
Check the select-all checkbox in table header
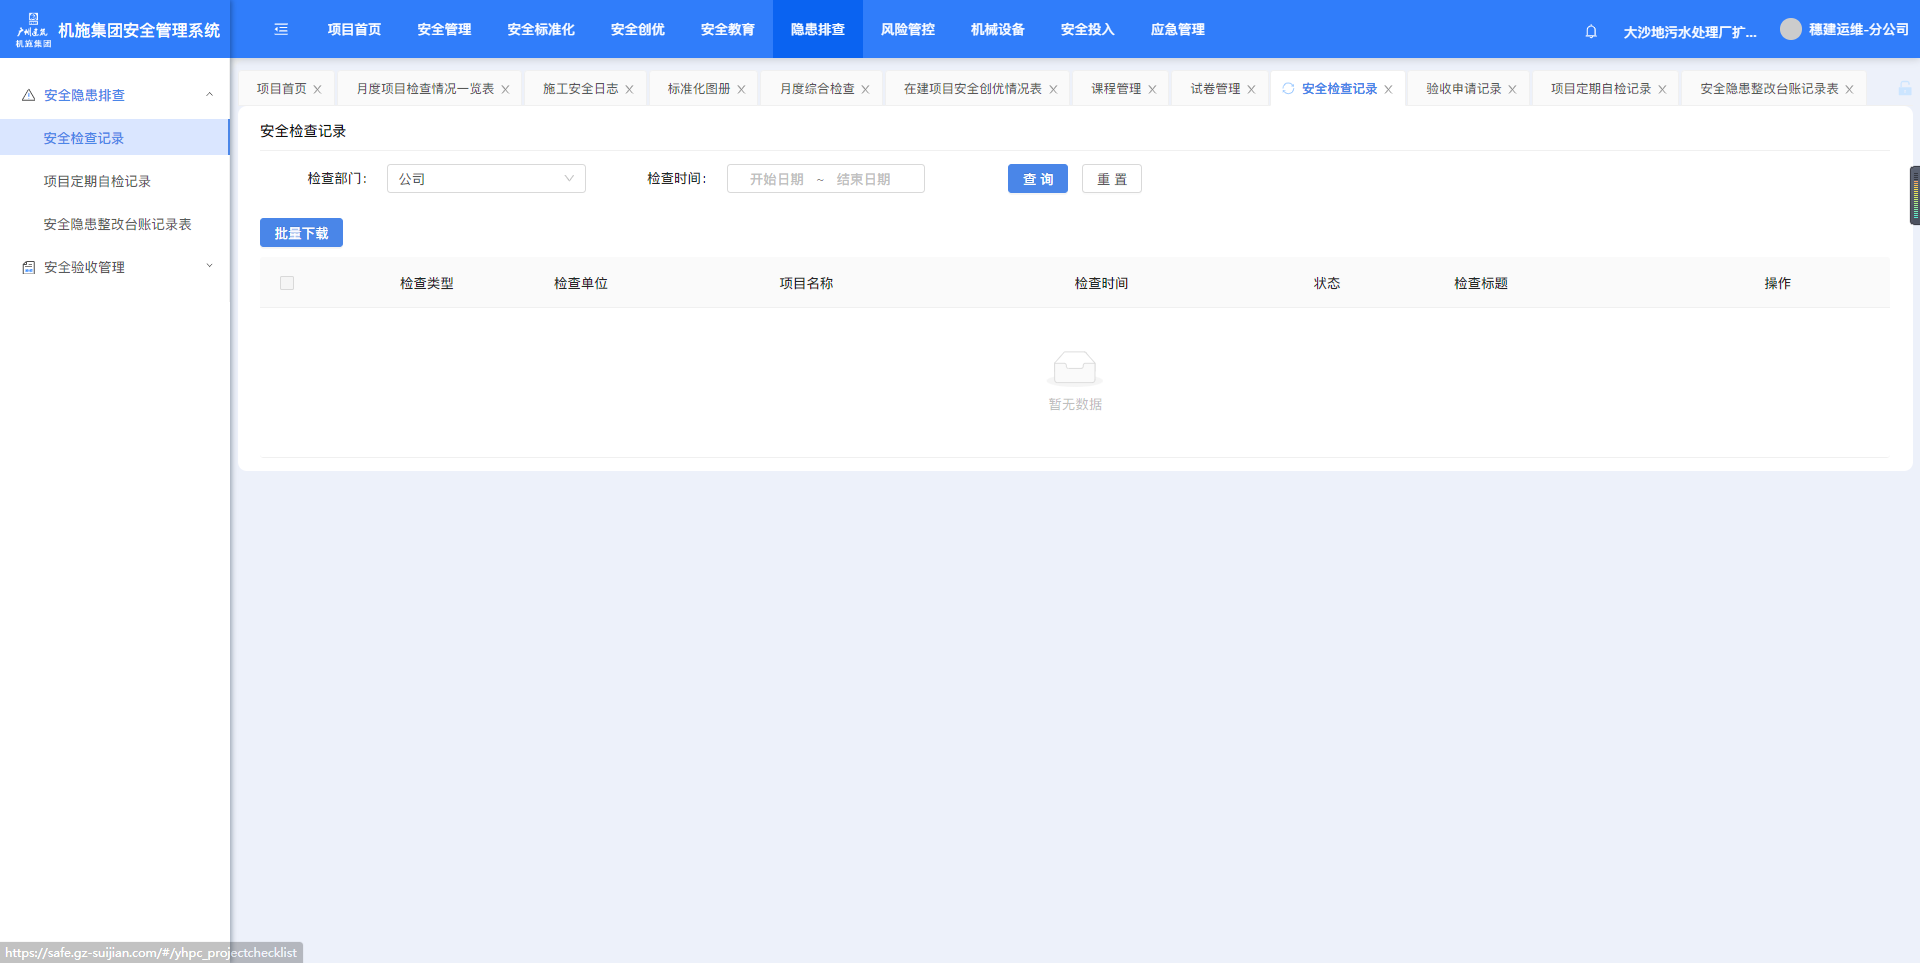[287, 283]
